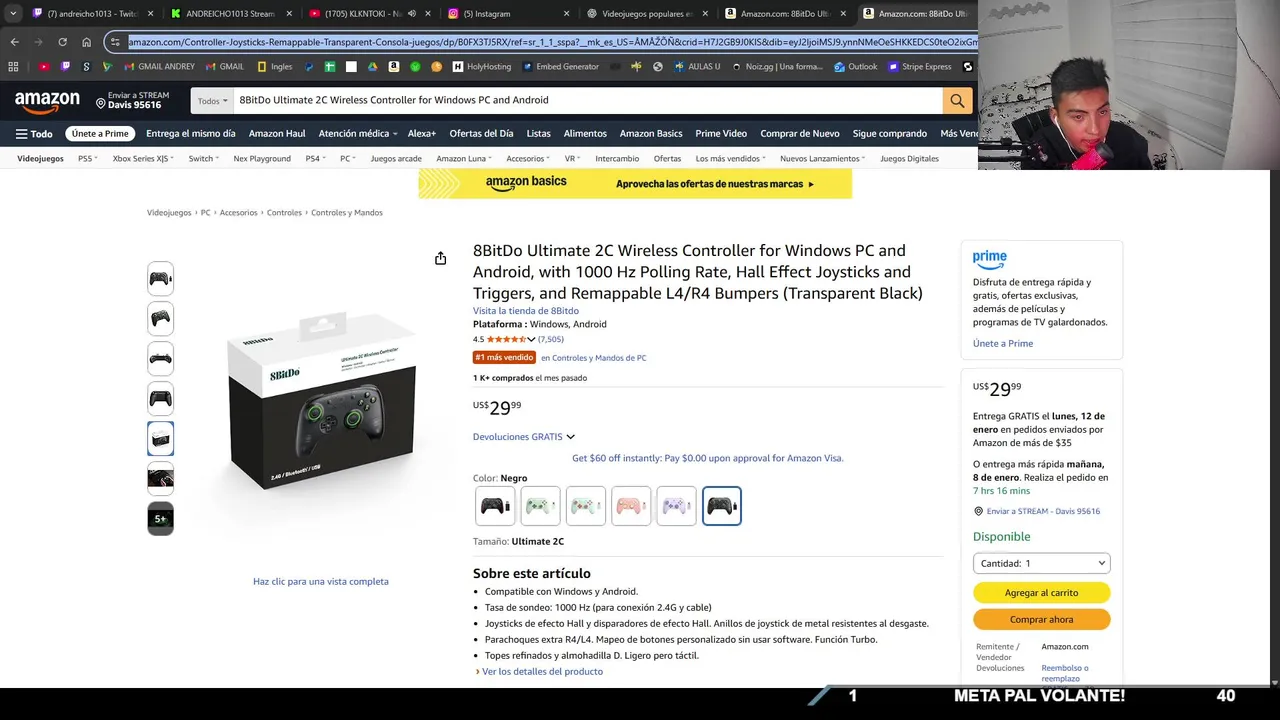Switch to ANDREICHO1013 Stream tab
1280x720 pixels.
coord(230,14)
